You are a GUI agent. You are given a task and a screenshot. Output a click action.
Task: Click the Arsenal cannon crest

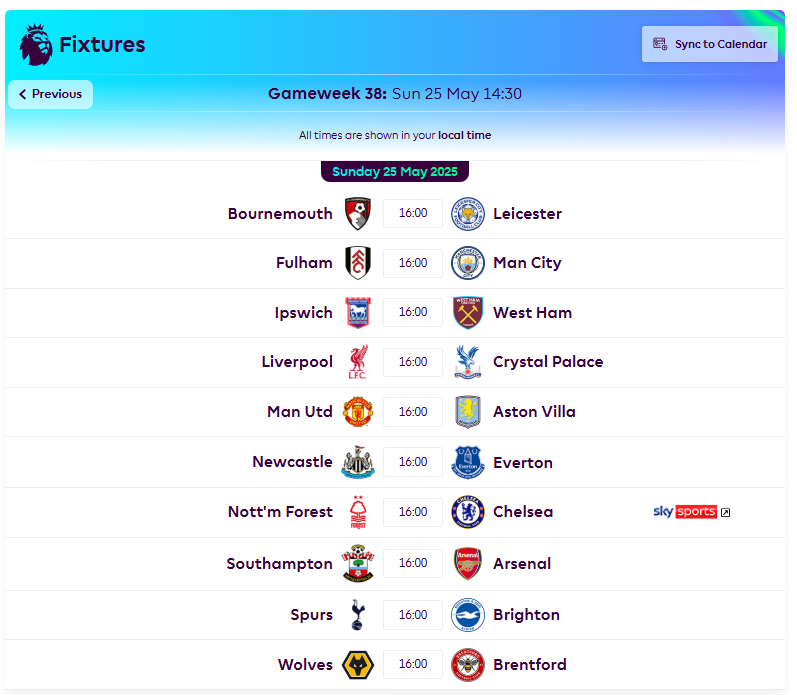click(x=468, y=563)
